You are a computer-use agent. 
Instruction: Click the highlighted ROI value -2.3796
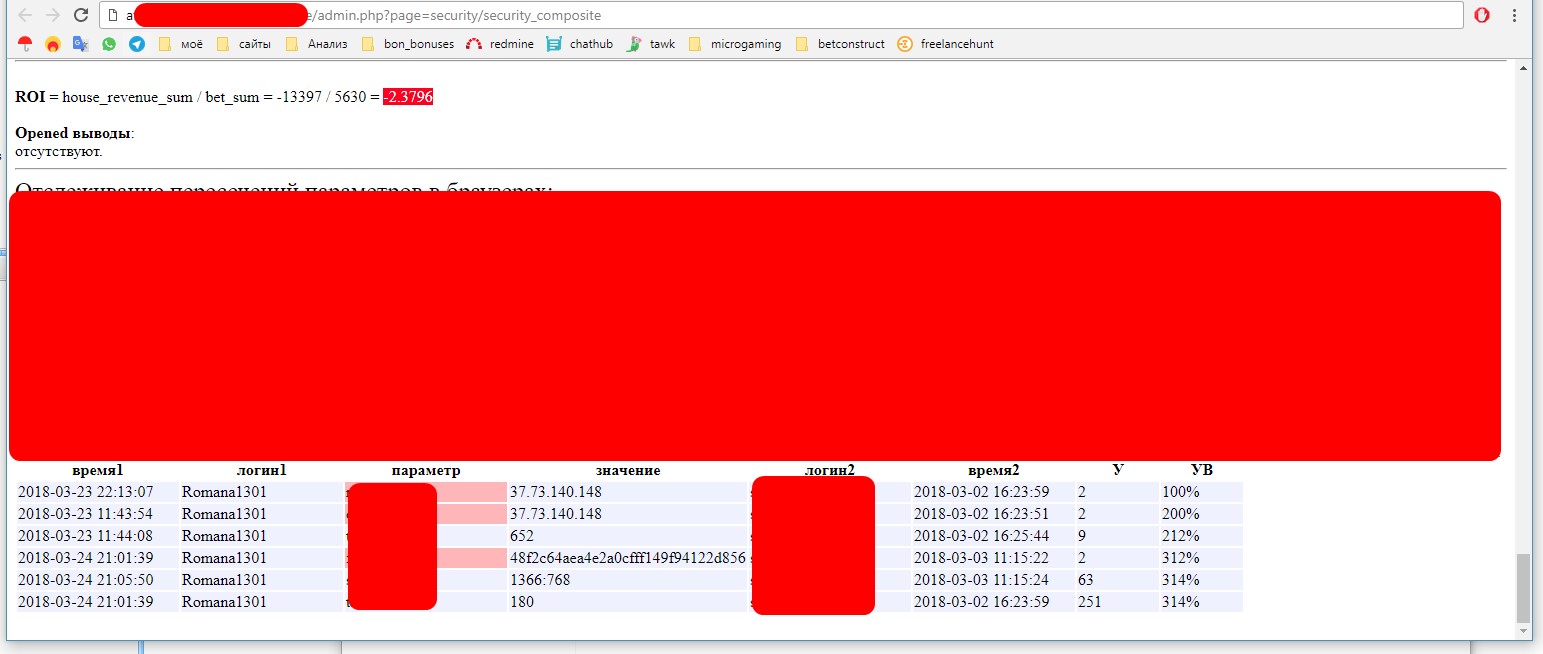(x=408, y=97)
